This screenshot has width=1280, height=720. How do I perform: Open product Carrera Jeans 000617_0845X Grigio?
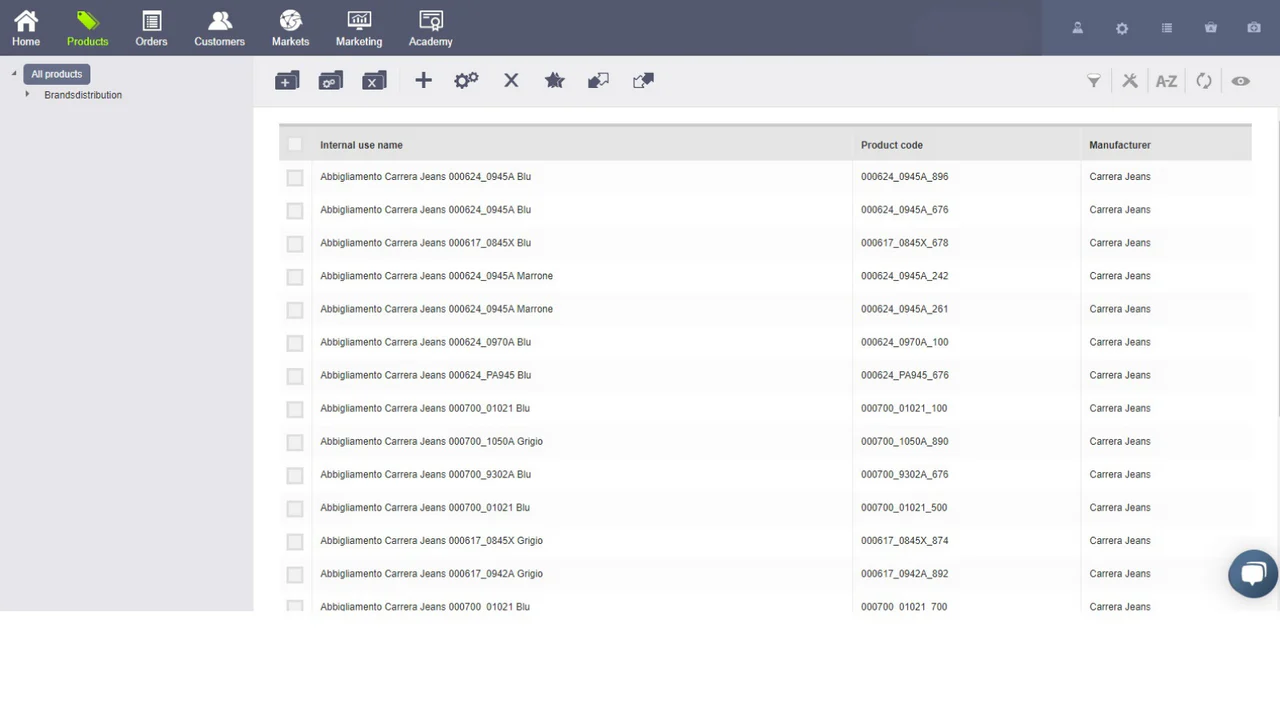[x=431, y=540]
